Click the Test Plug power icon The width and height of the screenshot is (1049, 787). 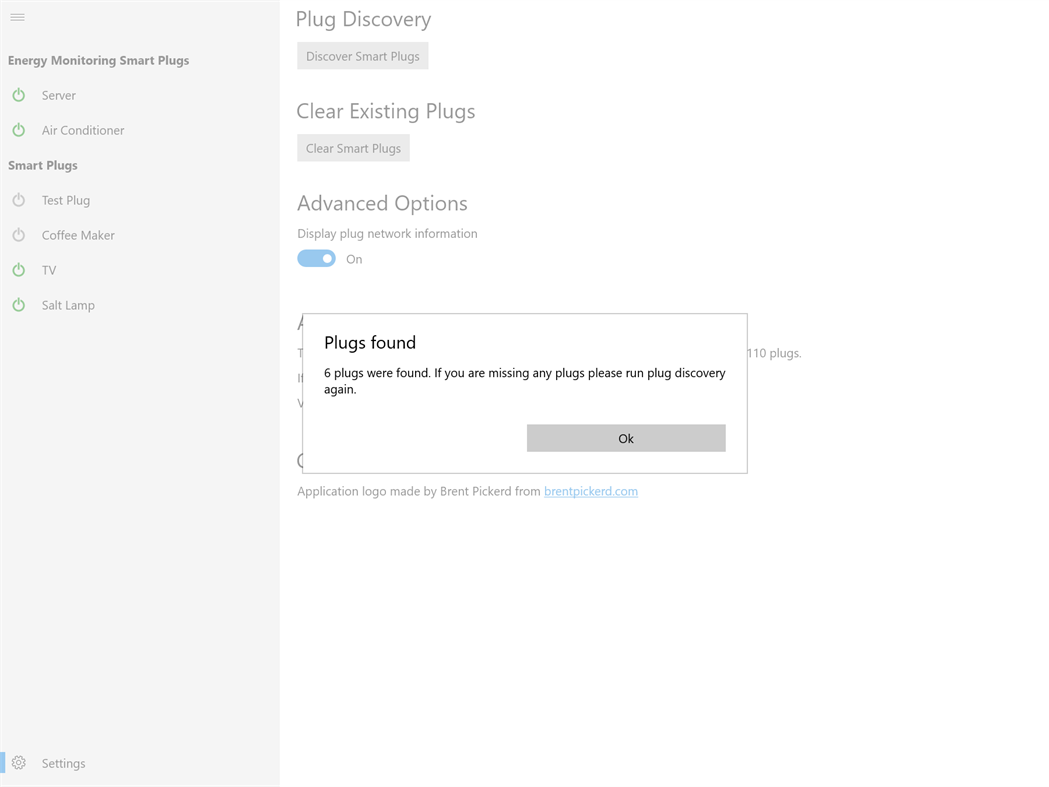tap(19, 200)
